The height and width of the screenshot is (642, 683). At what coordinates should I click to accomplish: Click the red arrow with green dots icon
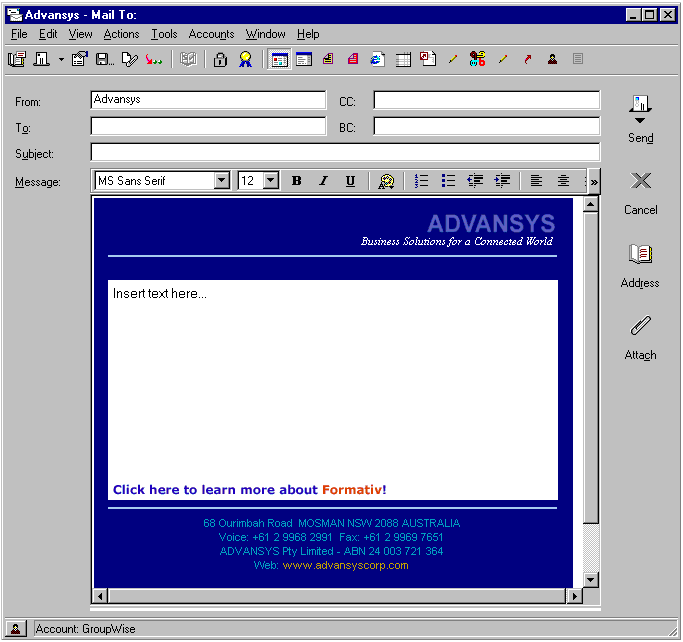click(x=154, y=59)
